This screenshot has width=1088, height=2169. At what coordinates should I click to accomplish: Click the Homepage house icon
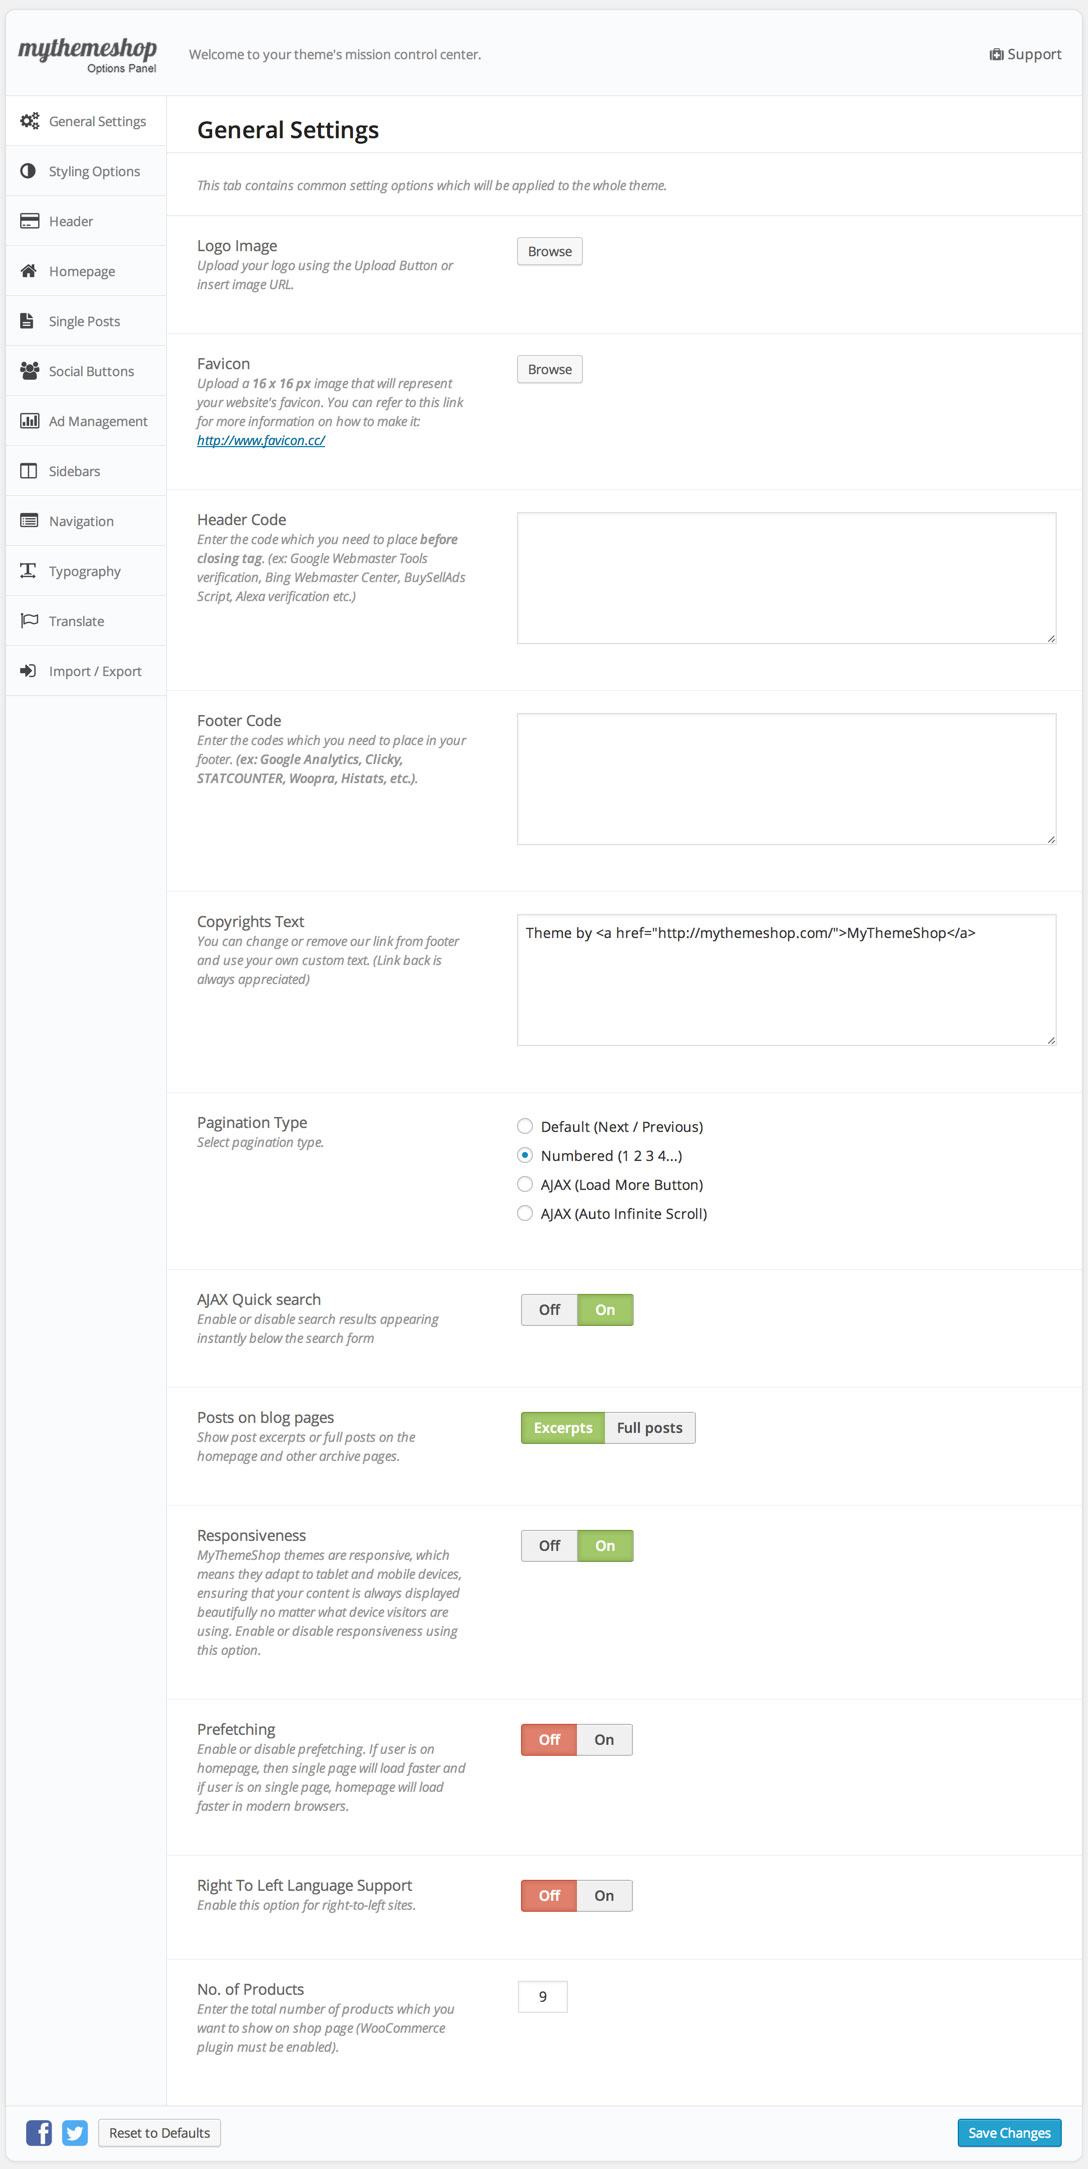pyautogui.click(x=29, y=271)
